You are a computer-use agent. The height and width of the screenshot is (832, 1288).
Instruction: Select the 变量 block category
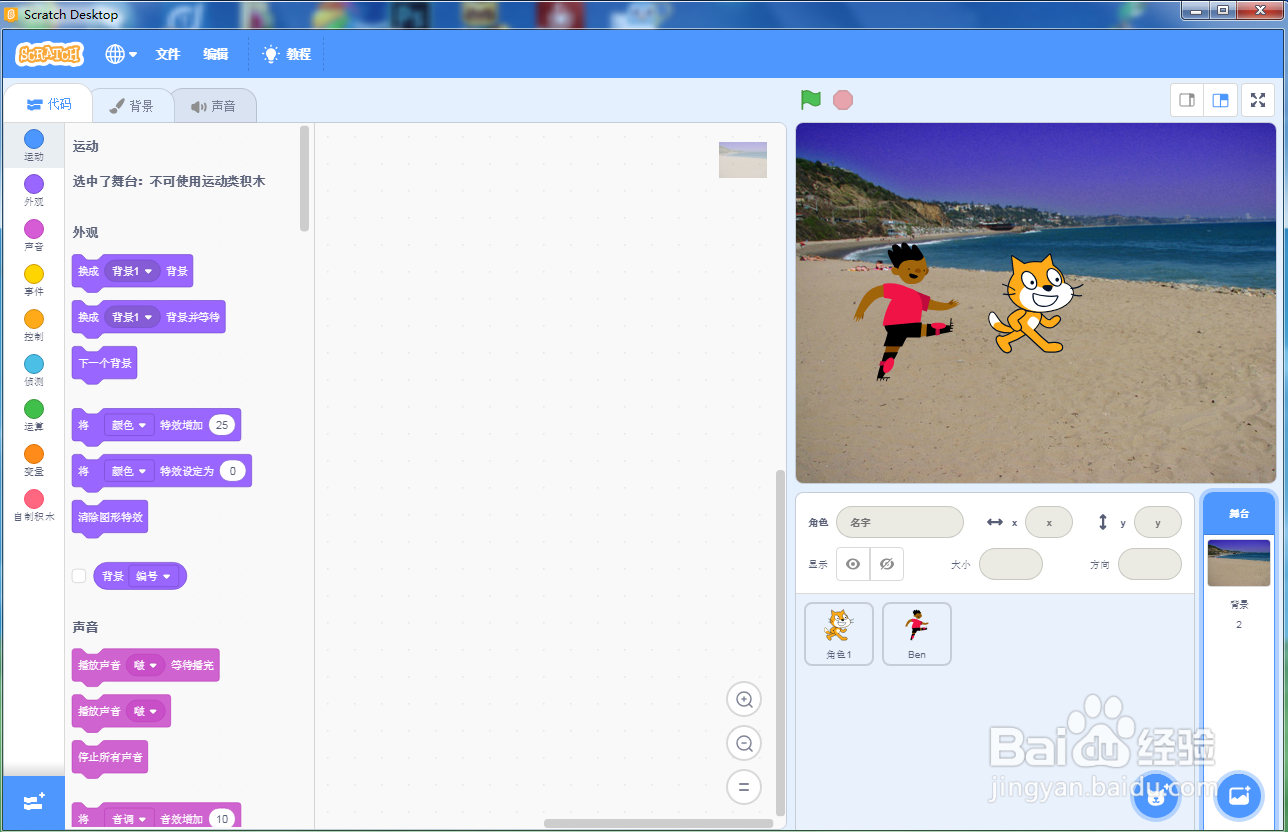click(34, 460)
